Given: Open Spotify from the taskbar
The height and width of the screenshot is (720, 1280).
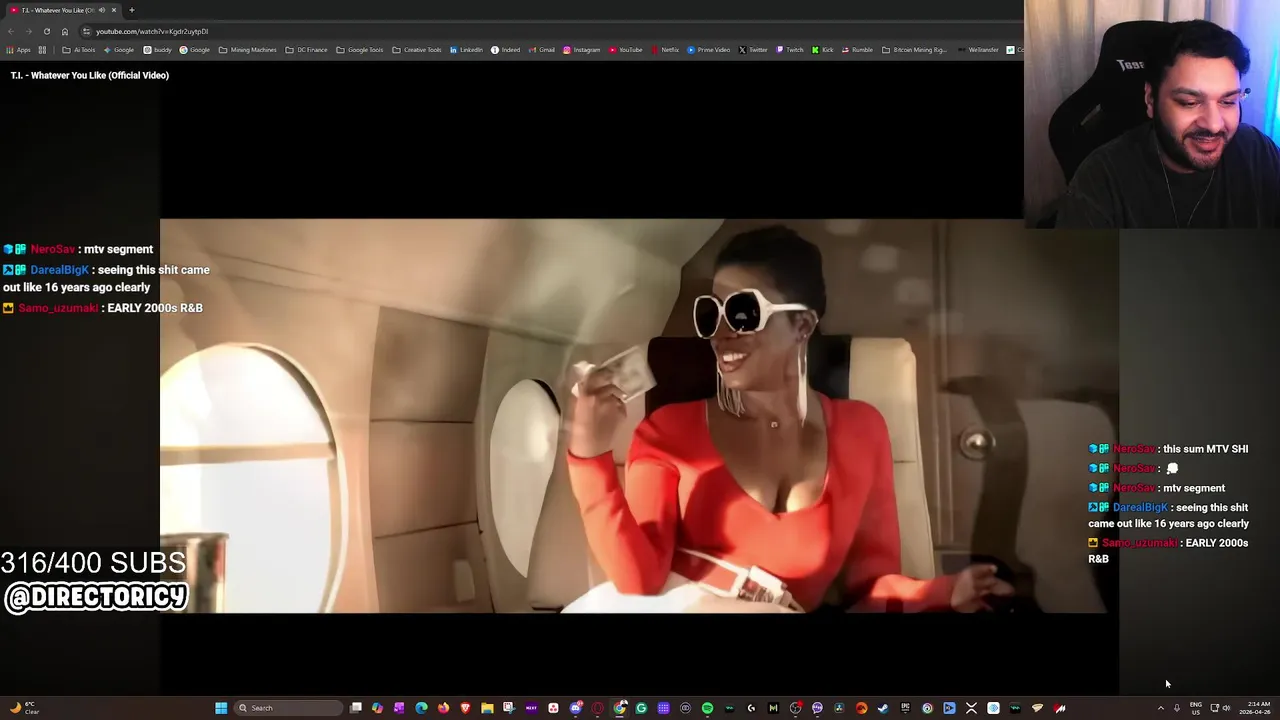Looking at the screenshot, I should [x=707, y=708].
